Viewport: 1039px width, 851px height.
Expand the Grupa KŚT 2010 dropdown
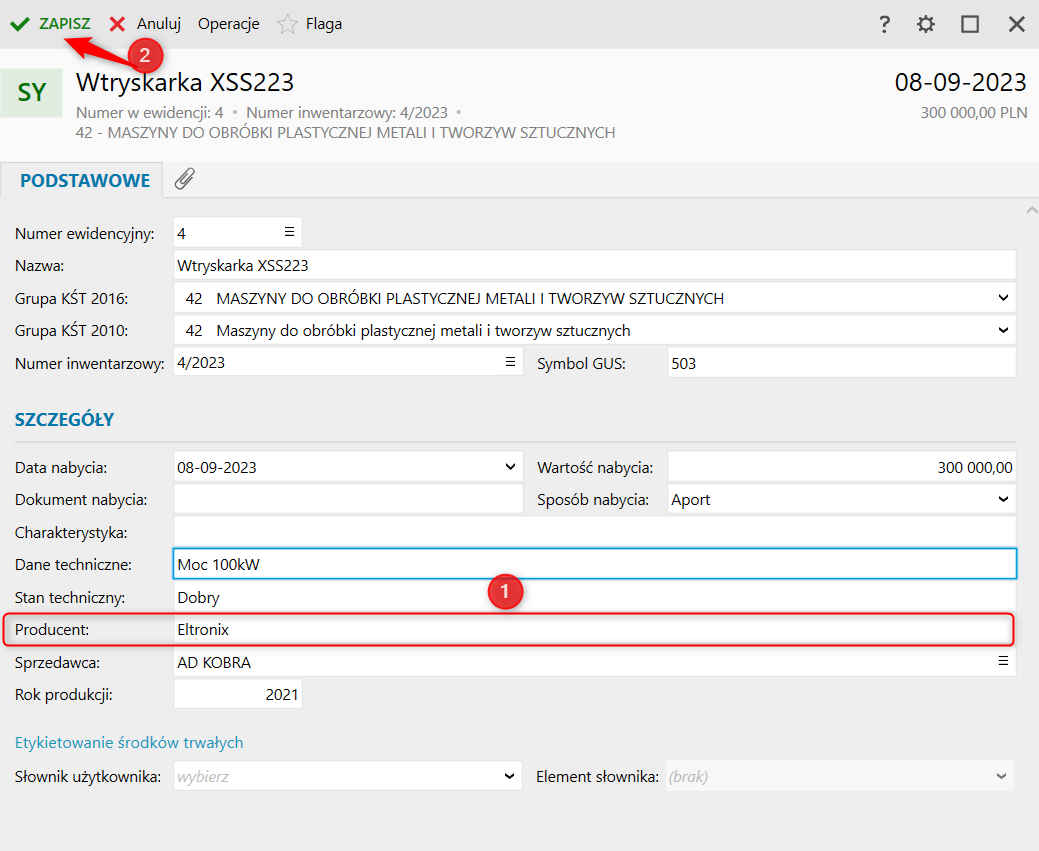click(1003, 330)
